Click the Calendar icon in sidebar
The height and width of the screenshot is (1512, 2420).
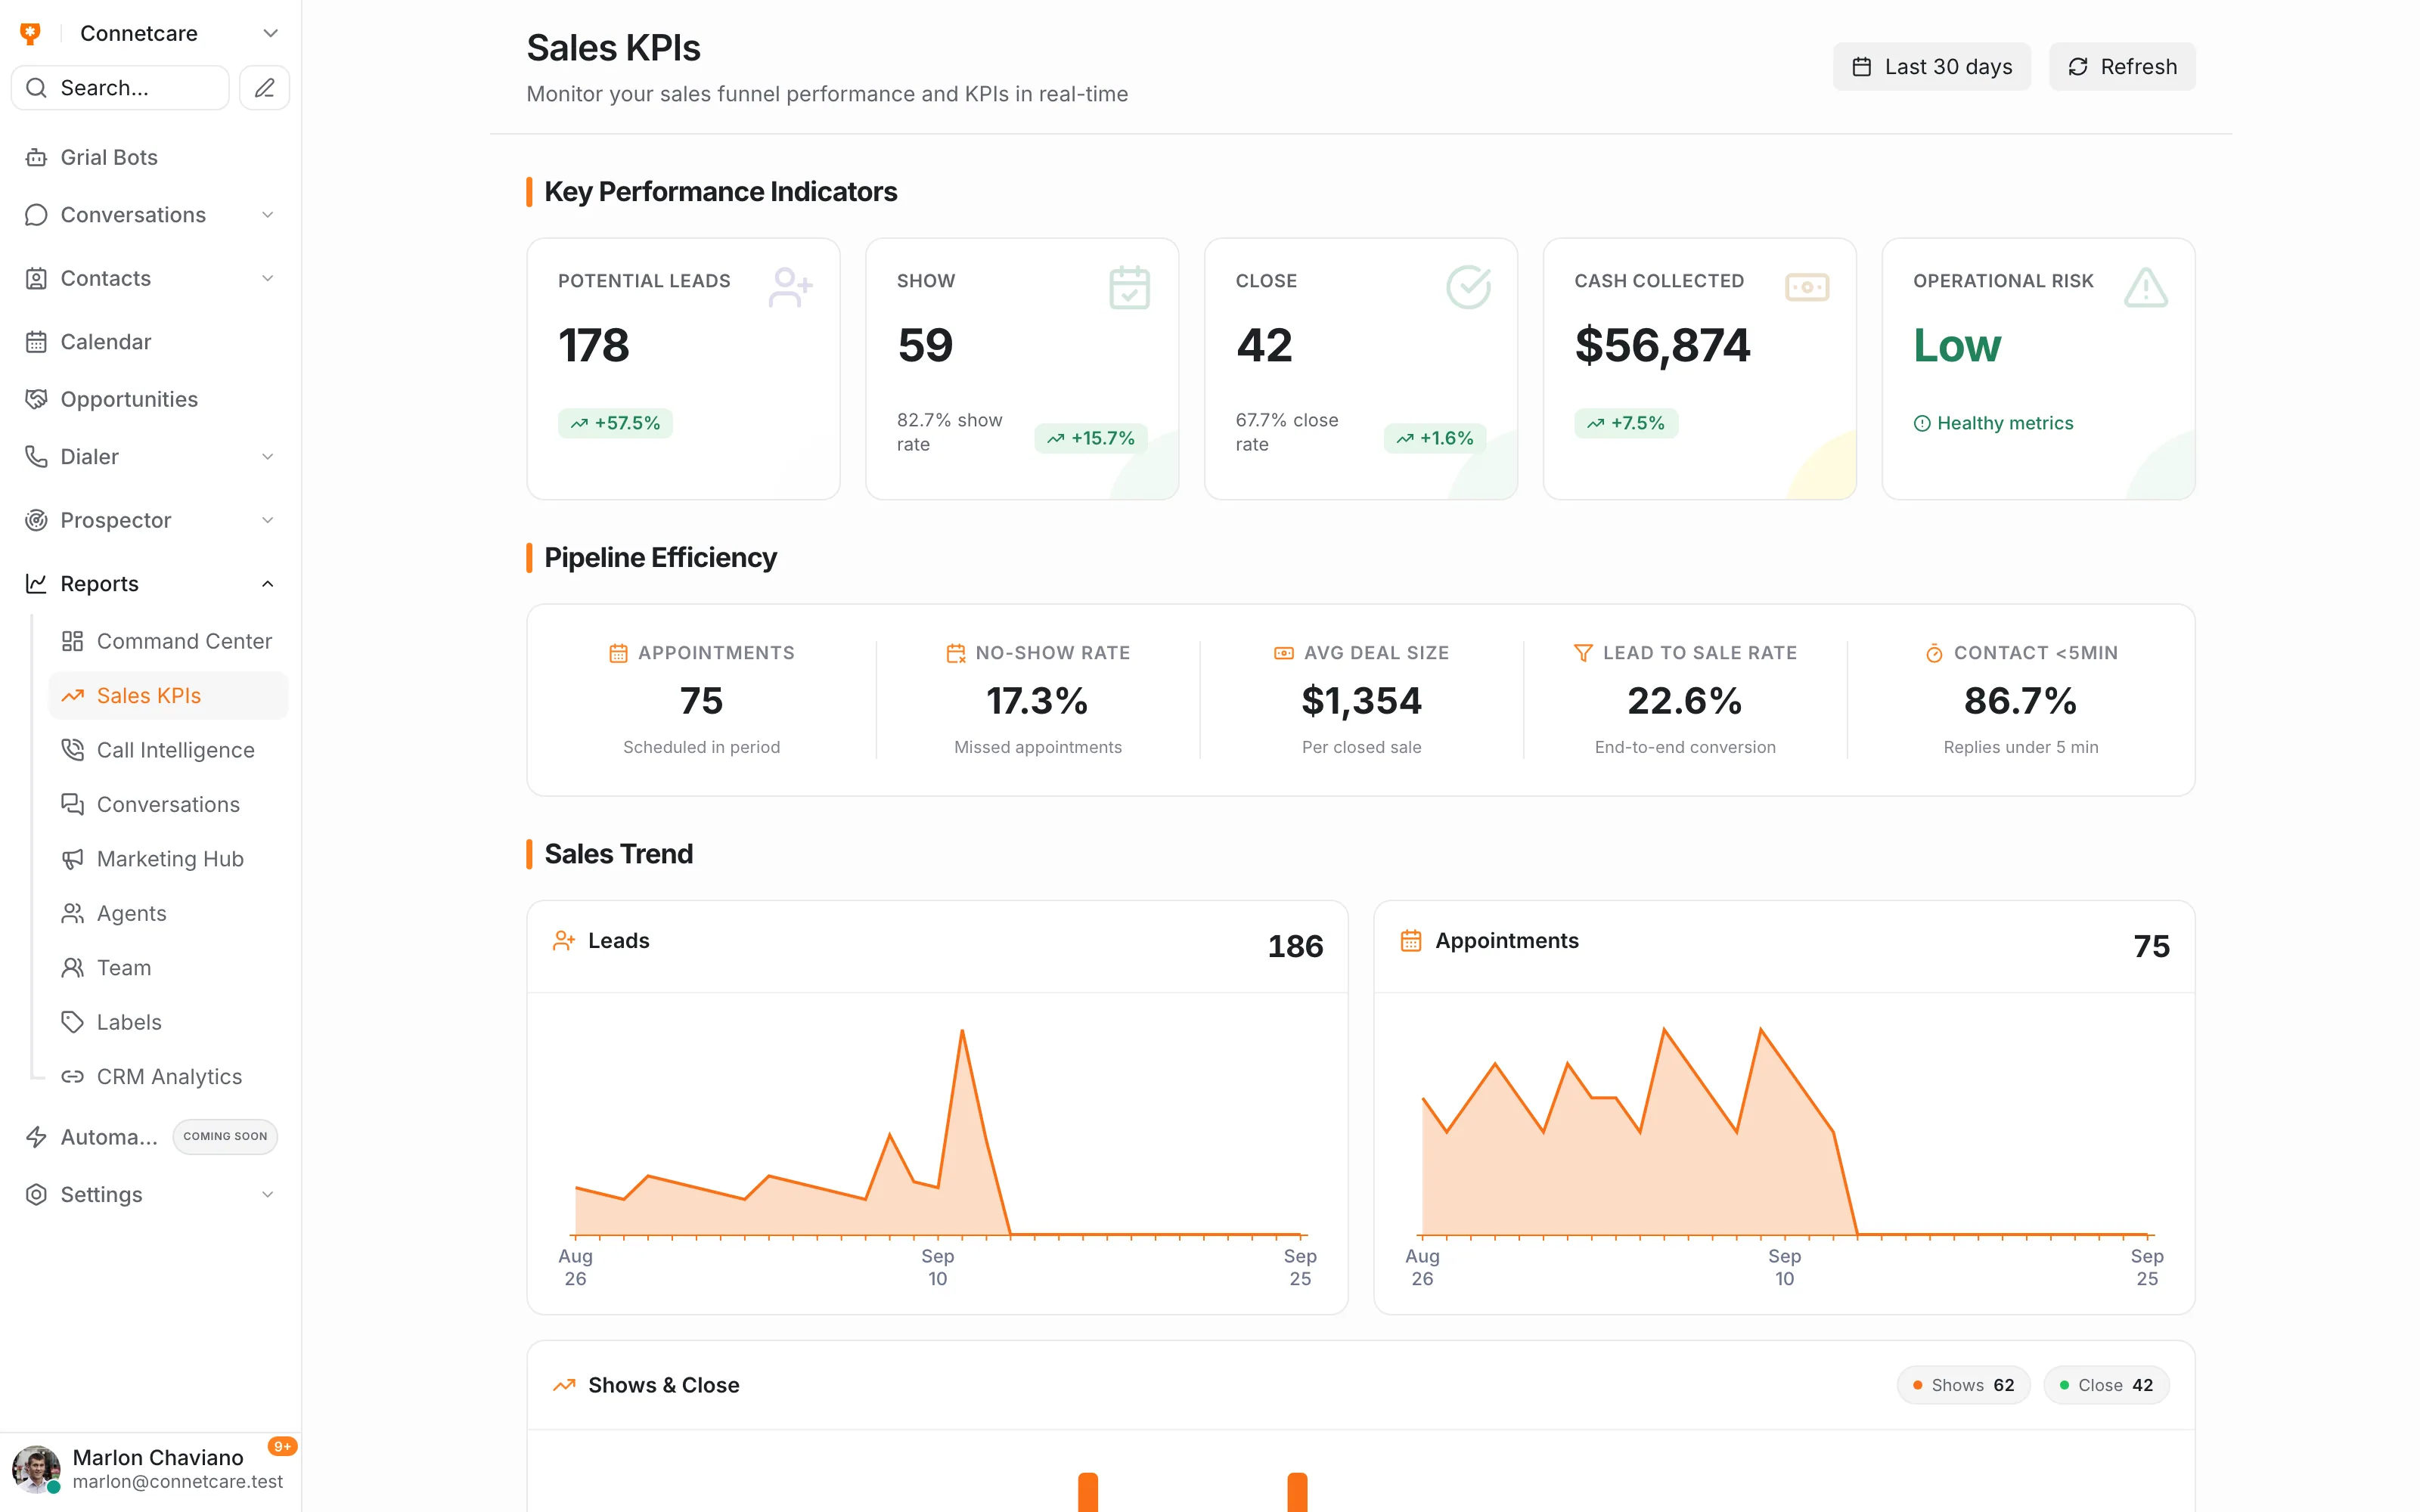tap(36, 342)
